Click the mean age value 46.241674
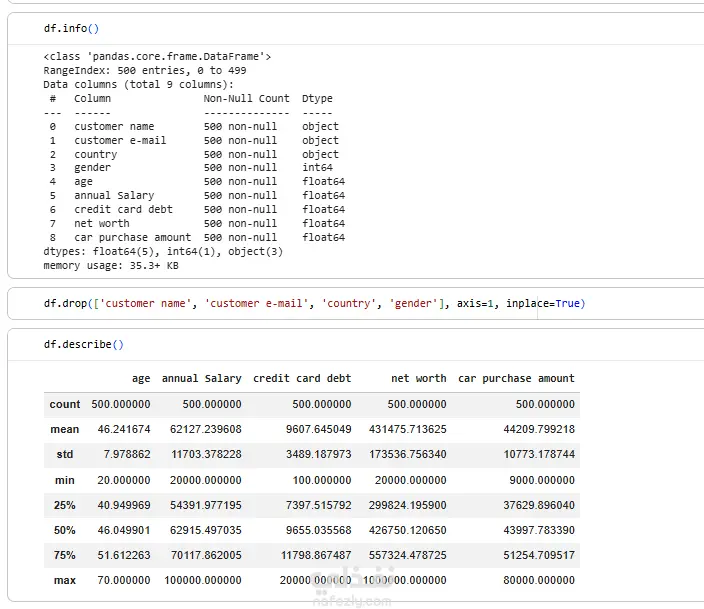 [124, 429]
